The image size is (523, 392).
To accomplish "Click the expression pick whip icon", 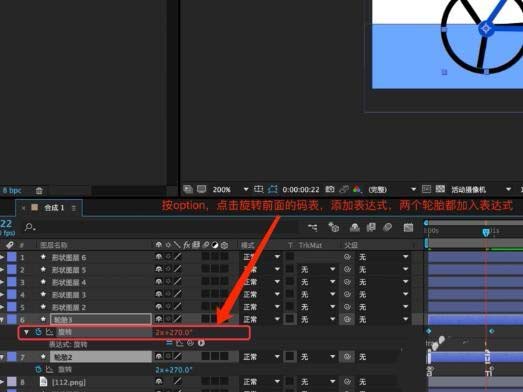I will tap(190, 343).
